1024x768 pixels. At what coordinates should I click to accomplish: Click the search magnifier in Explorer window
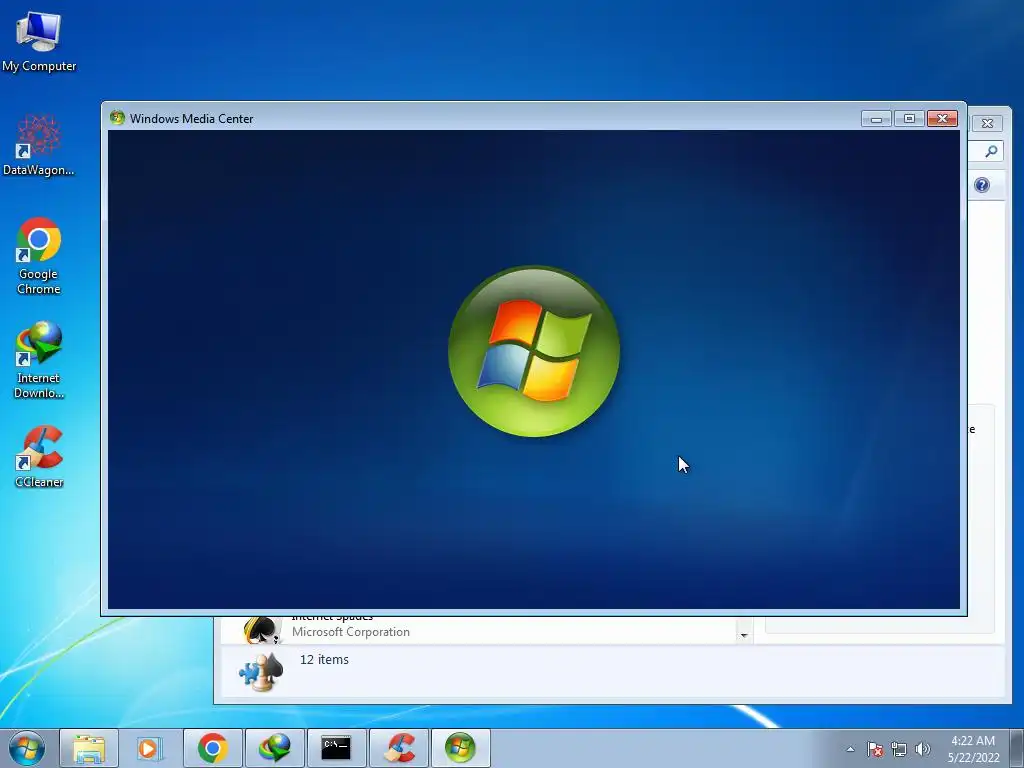(991, 152)
